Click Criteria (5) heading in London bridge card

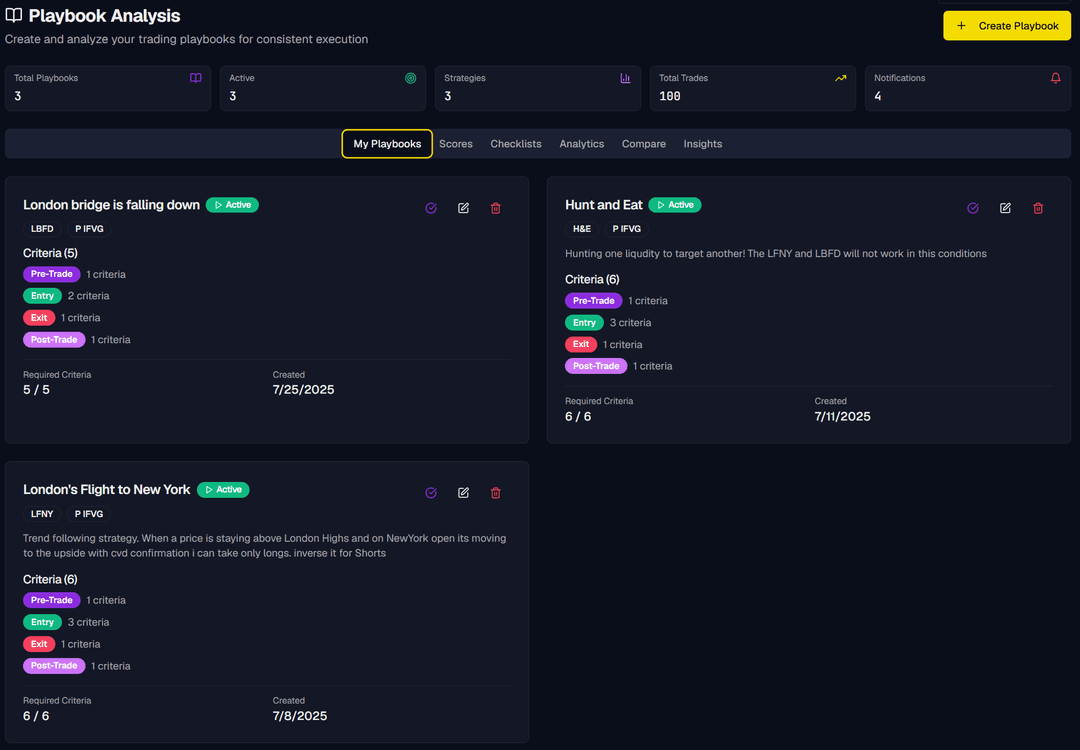point(50,253)
